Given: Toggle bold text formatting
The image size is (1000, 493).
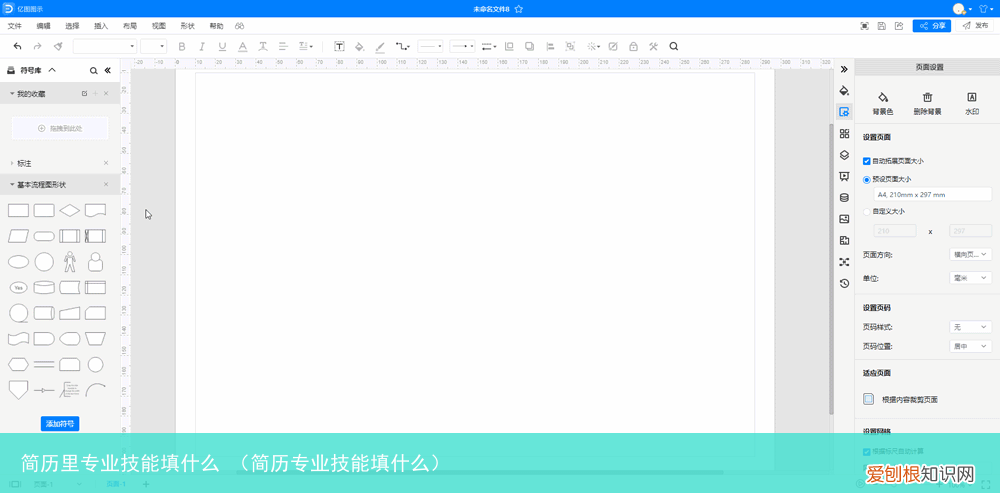Looking at the screenshot, I should [182, 46].
